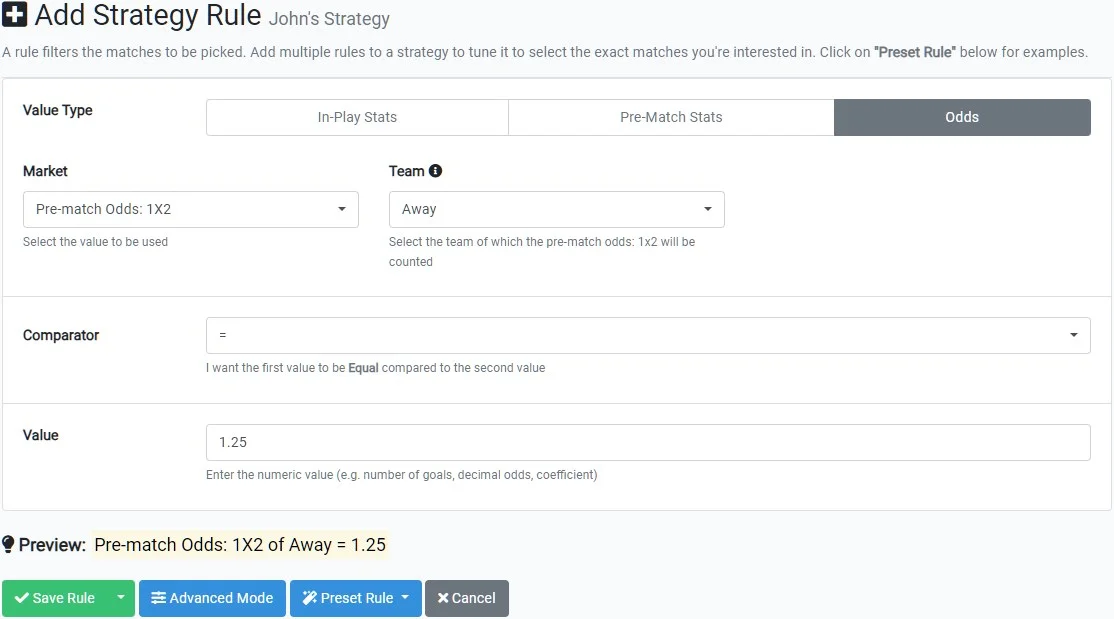1114x619 pixels.
Task: Click the lightbulb icon beside Preview
Action: 10,546
